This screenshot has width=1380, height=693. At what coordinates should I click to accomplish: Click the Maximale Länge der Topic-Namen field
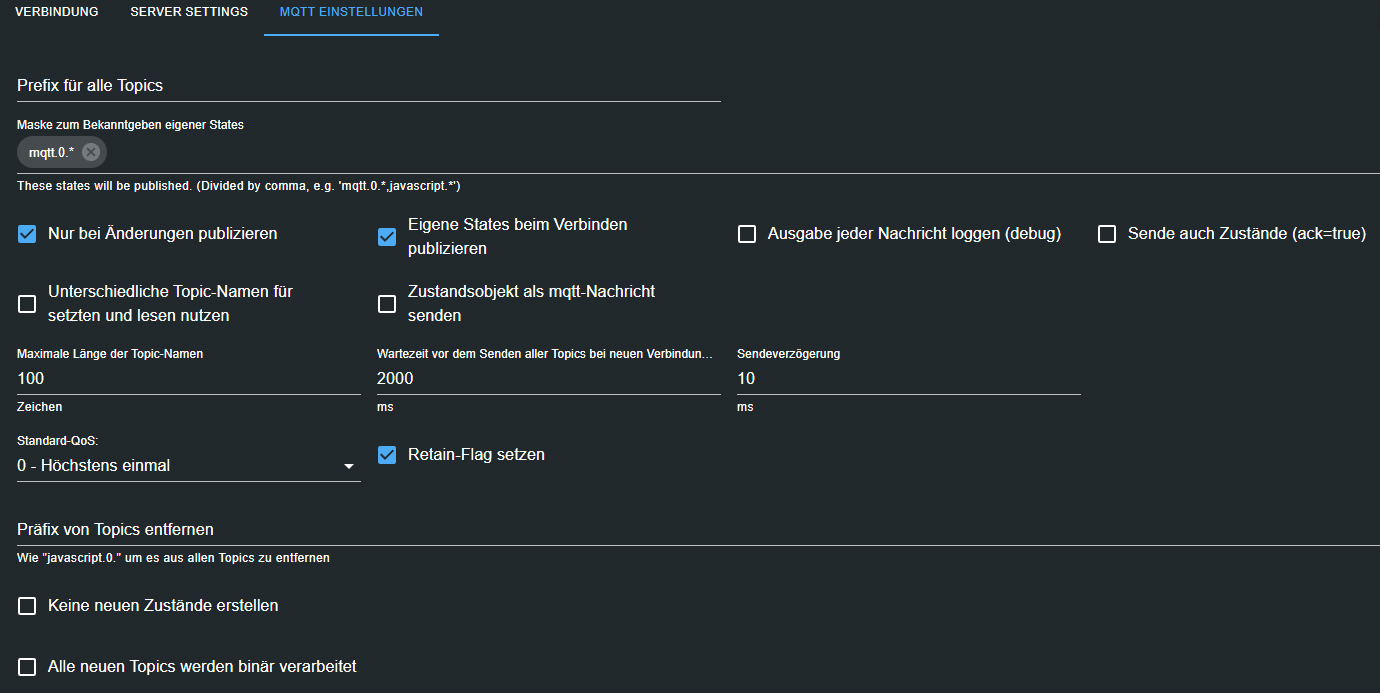pyautogui.click(x=189, y=379)
